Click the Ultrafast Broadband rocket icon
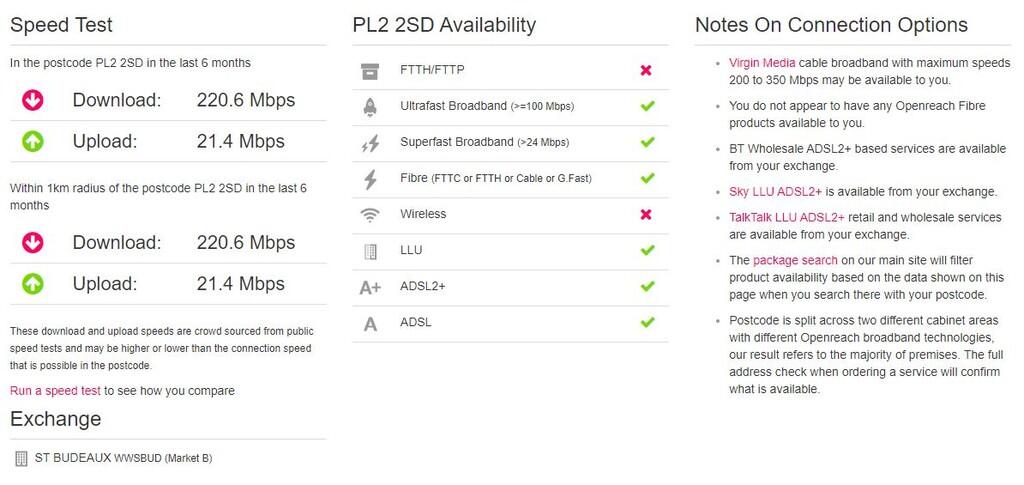The width and height of the screenshot is (1024, 485). tap(370, 107)
